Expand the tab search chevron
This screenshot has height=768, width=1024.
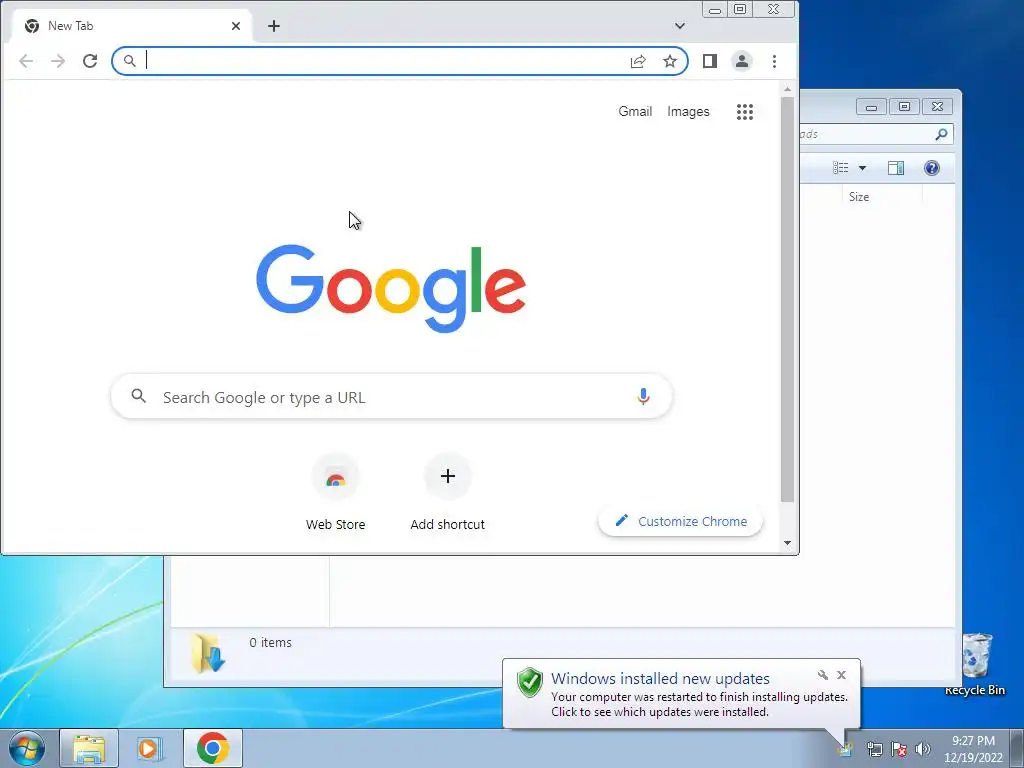pyautogui.click(x=680, y=26)
